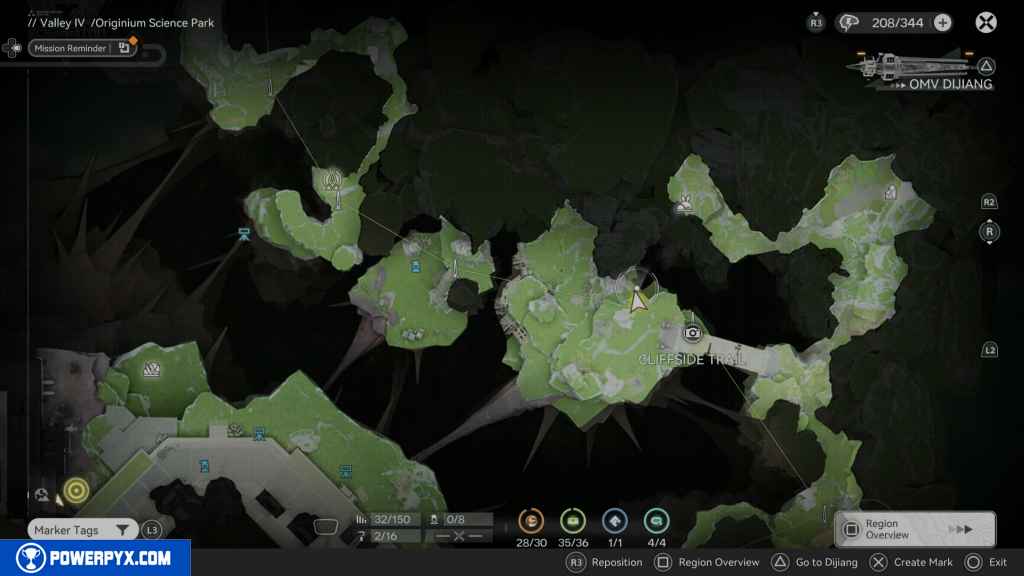Click the orange collectible counter icon showing 28/30

[x=531, y=520]
